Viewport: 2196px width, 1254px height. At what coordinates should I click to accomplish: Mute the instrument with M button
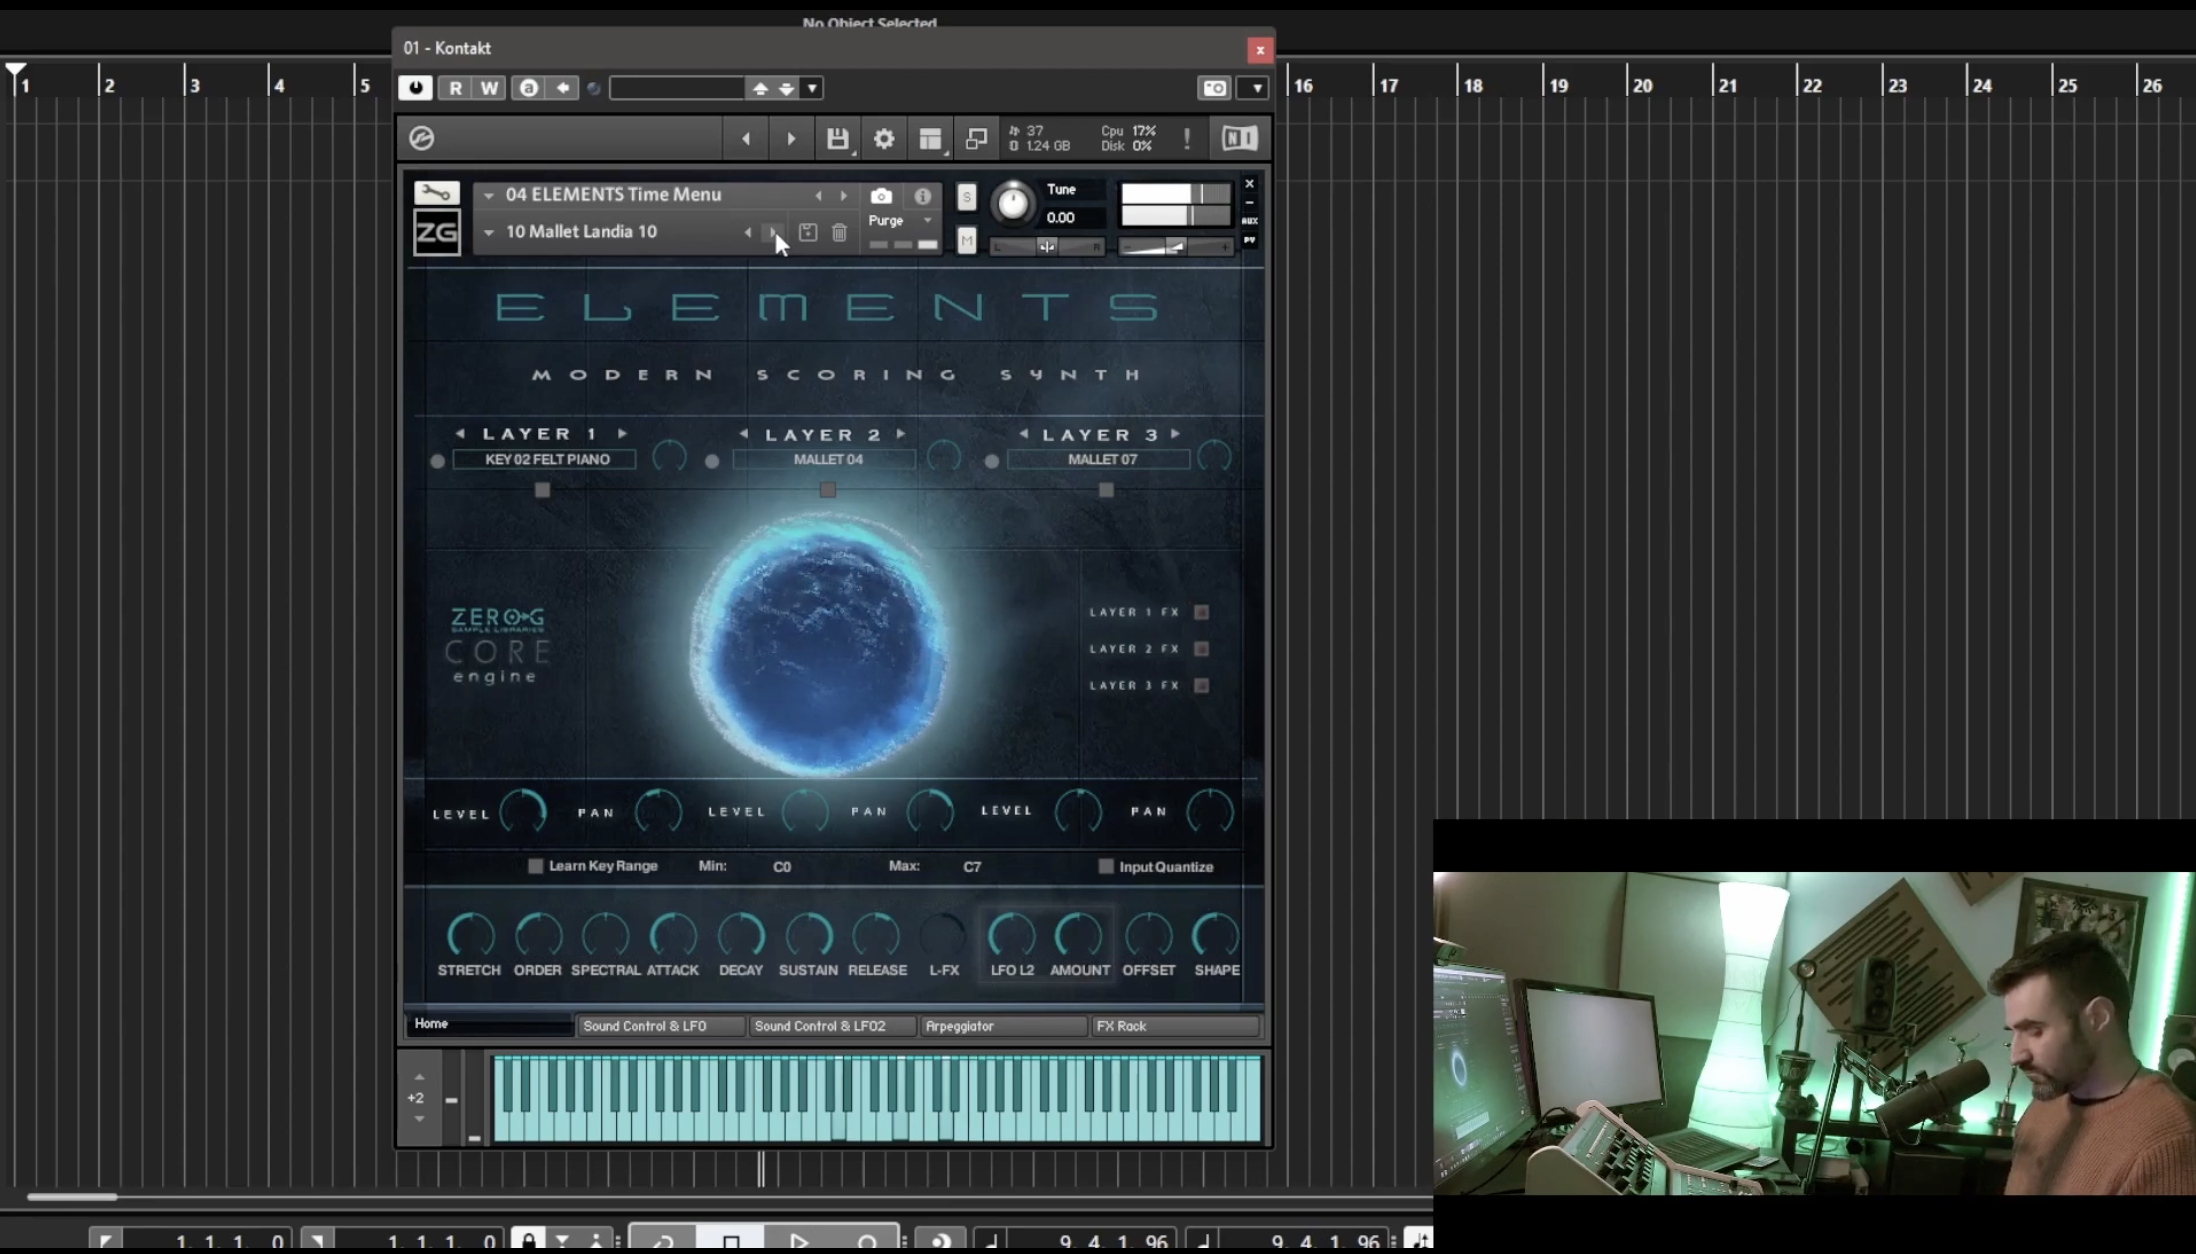966,240
